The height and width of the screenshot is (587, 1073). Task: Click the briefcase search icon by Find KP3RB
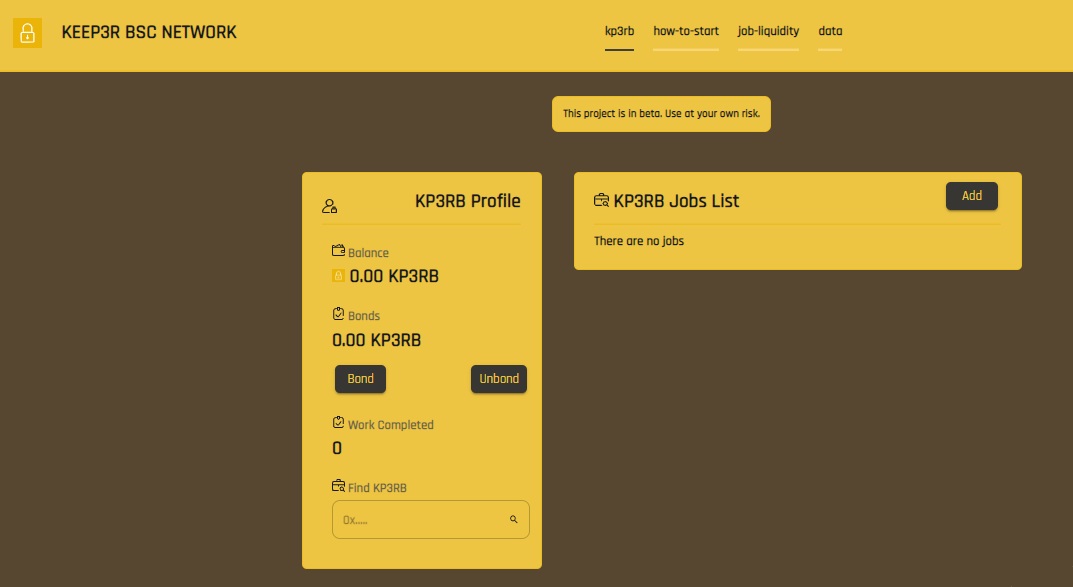click(338, 486)
